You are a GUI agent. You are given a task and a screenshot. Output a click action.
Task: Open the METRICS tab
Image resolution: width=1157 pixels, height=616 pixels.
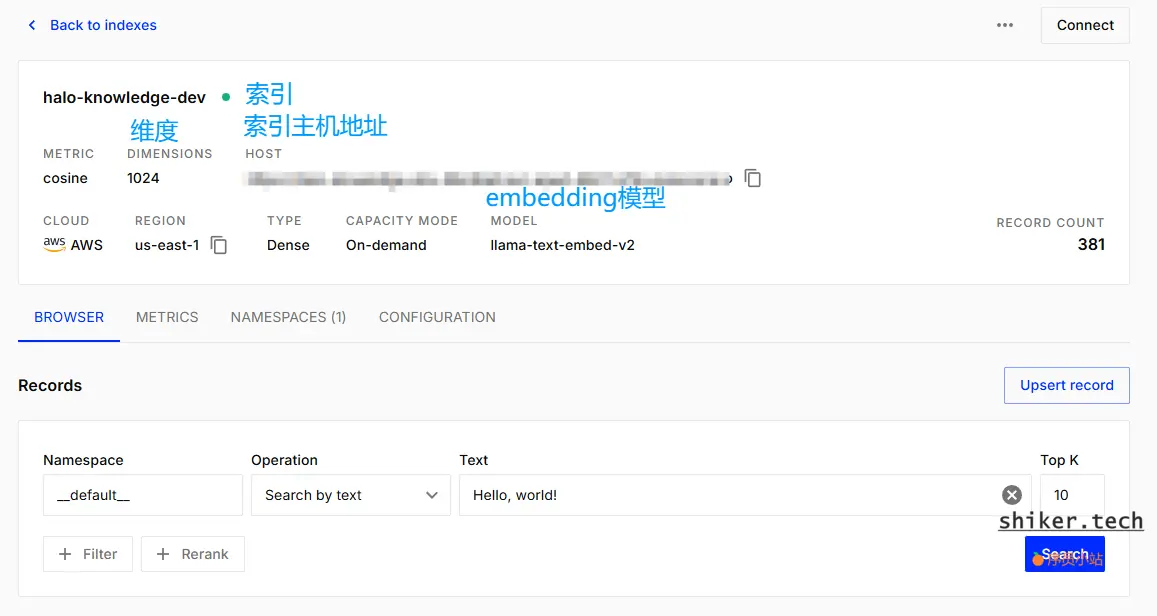point(167,317)
